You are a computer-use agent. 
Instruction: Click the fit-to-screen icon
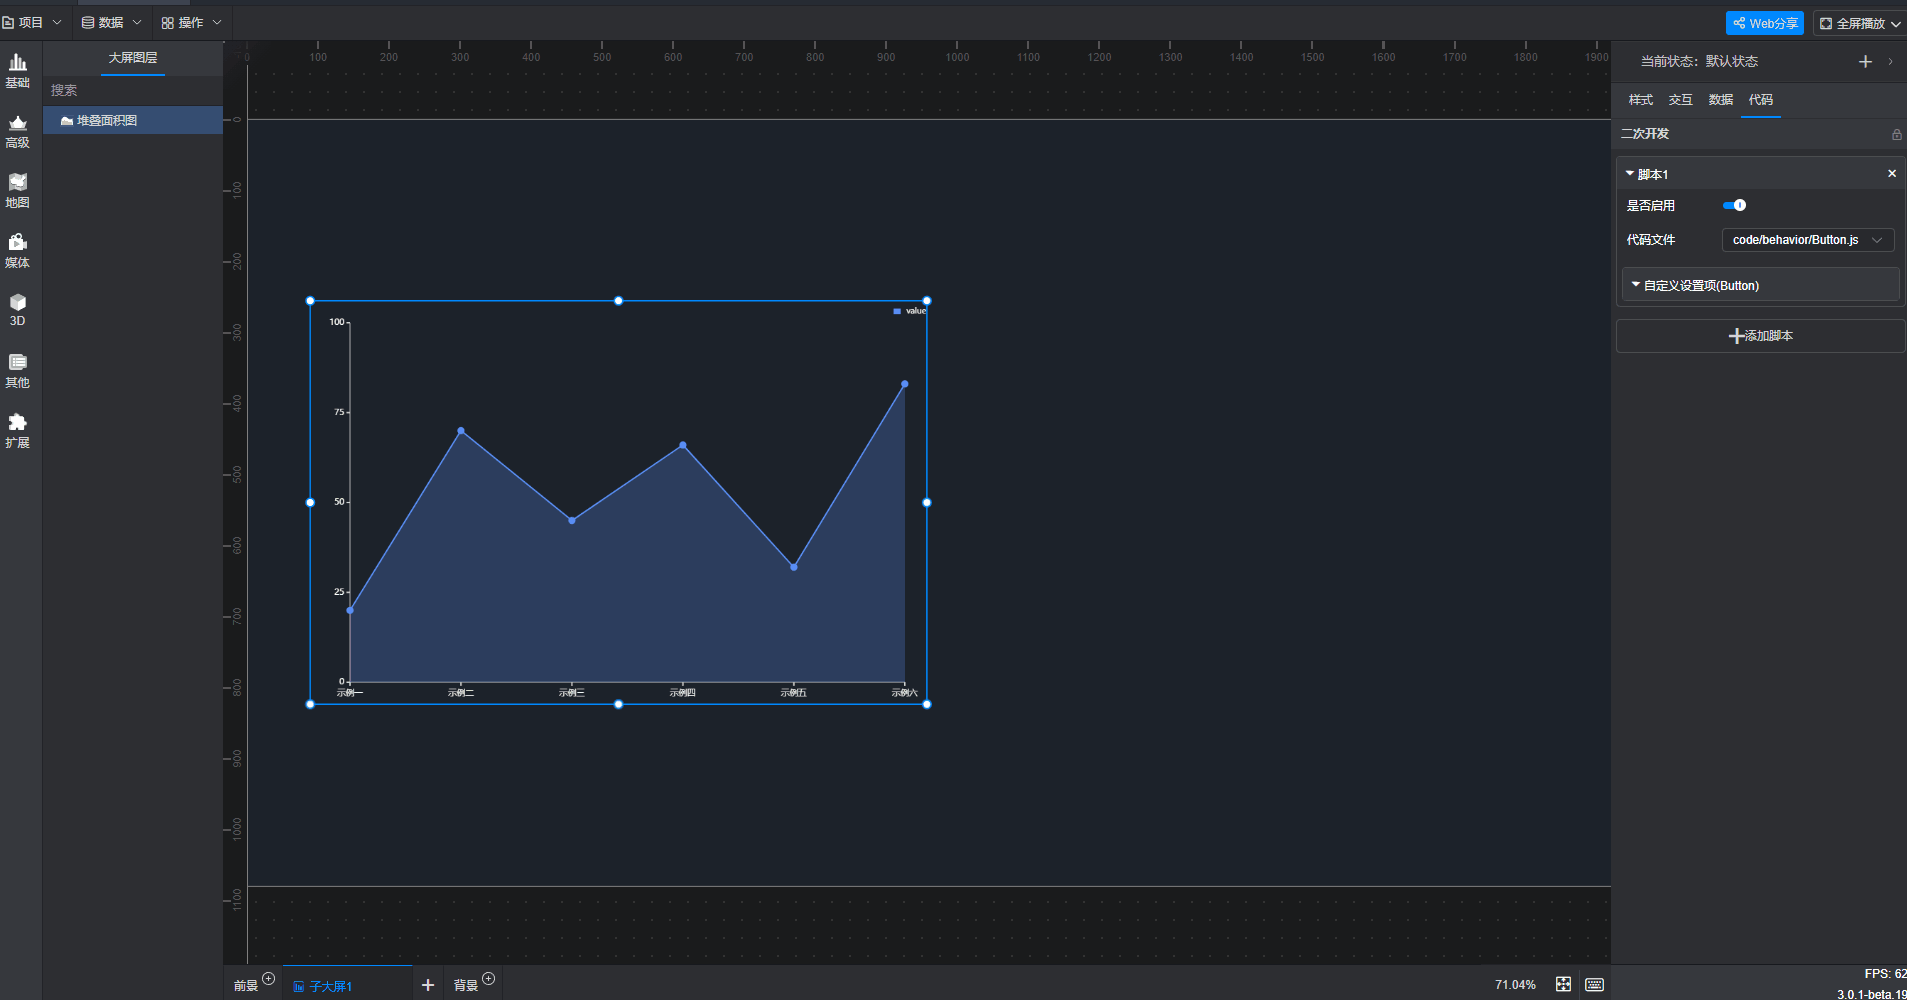[x=1563, y=985]
